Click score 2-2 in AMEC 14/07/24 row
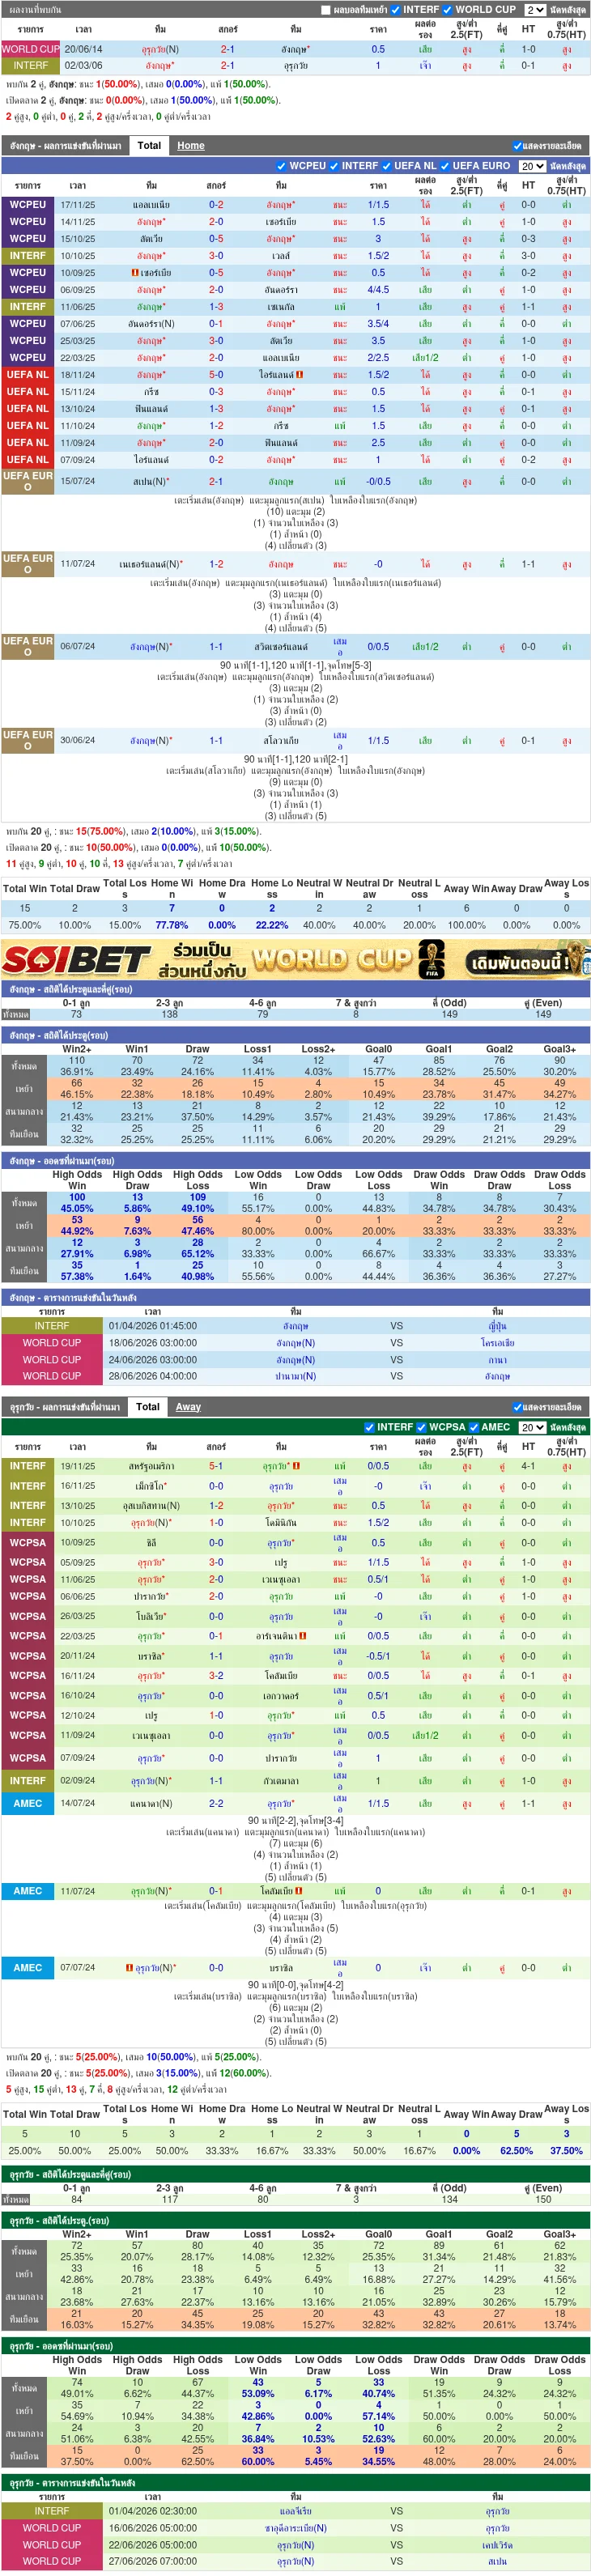591x2576 pixels. [x=216, y=1803]
